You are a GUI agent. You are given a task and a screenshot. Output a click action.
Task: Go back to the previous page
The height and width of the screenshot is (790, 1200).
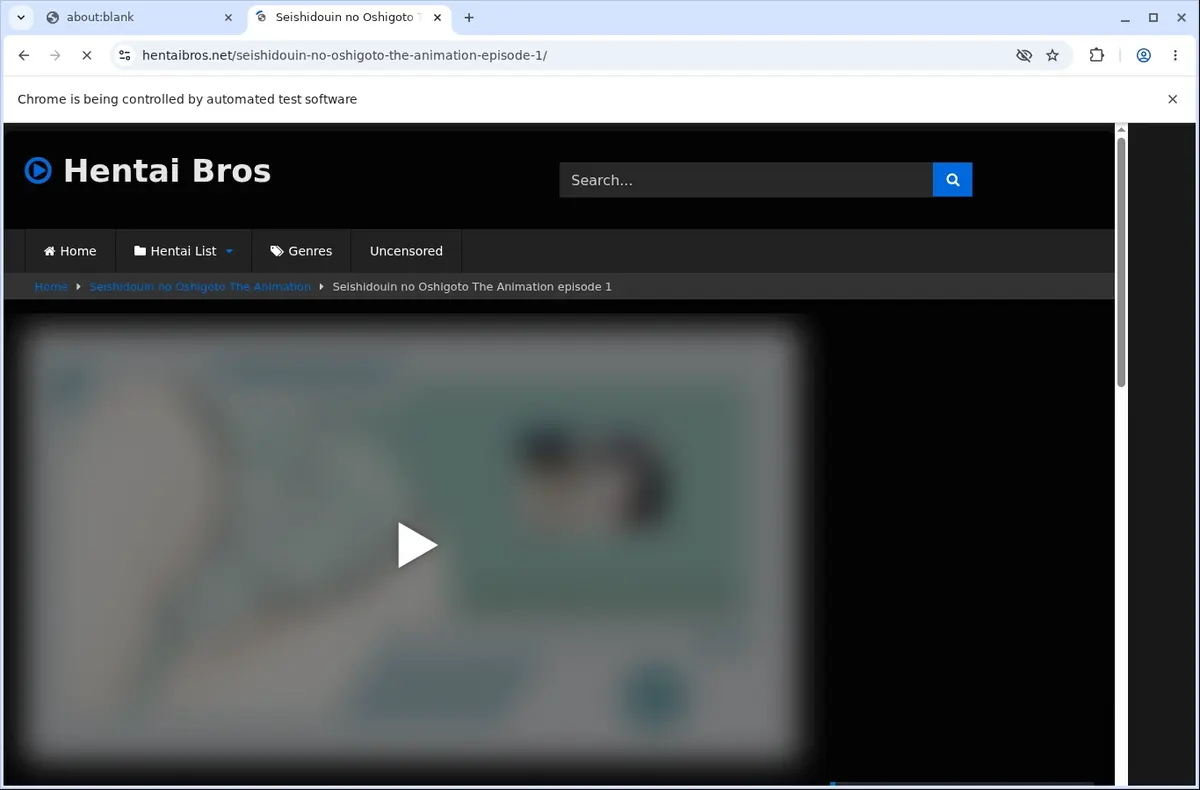24,55
